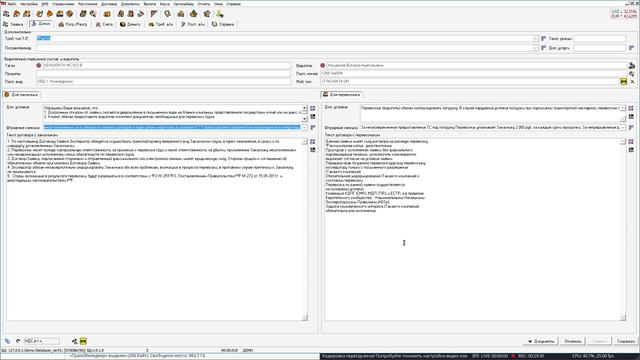Click the red circle marker in the Водитель field
This screenshot has width=640, height=360.
click(x=323, y=65)
